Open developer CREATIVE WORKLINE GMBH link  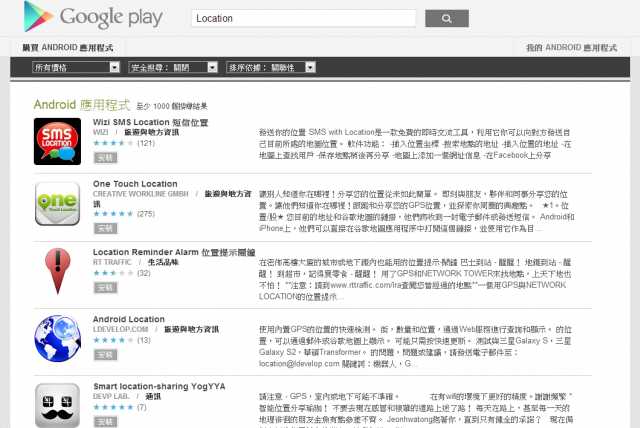pyautogui.click(x=141, y=194)
